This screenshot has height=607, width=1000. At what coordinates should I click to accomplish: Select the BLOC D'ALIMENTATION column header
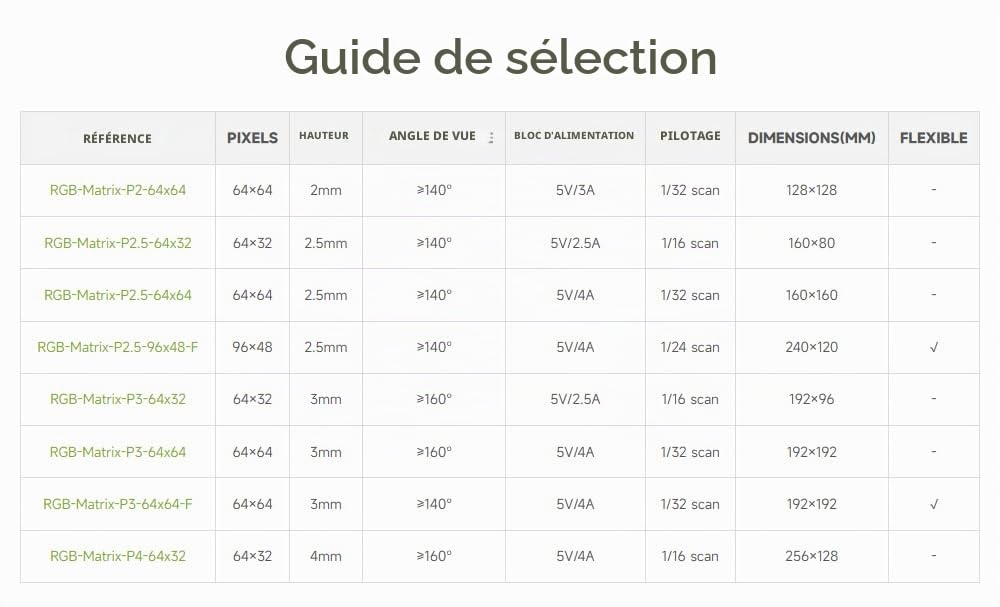(574, 136)
